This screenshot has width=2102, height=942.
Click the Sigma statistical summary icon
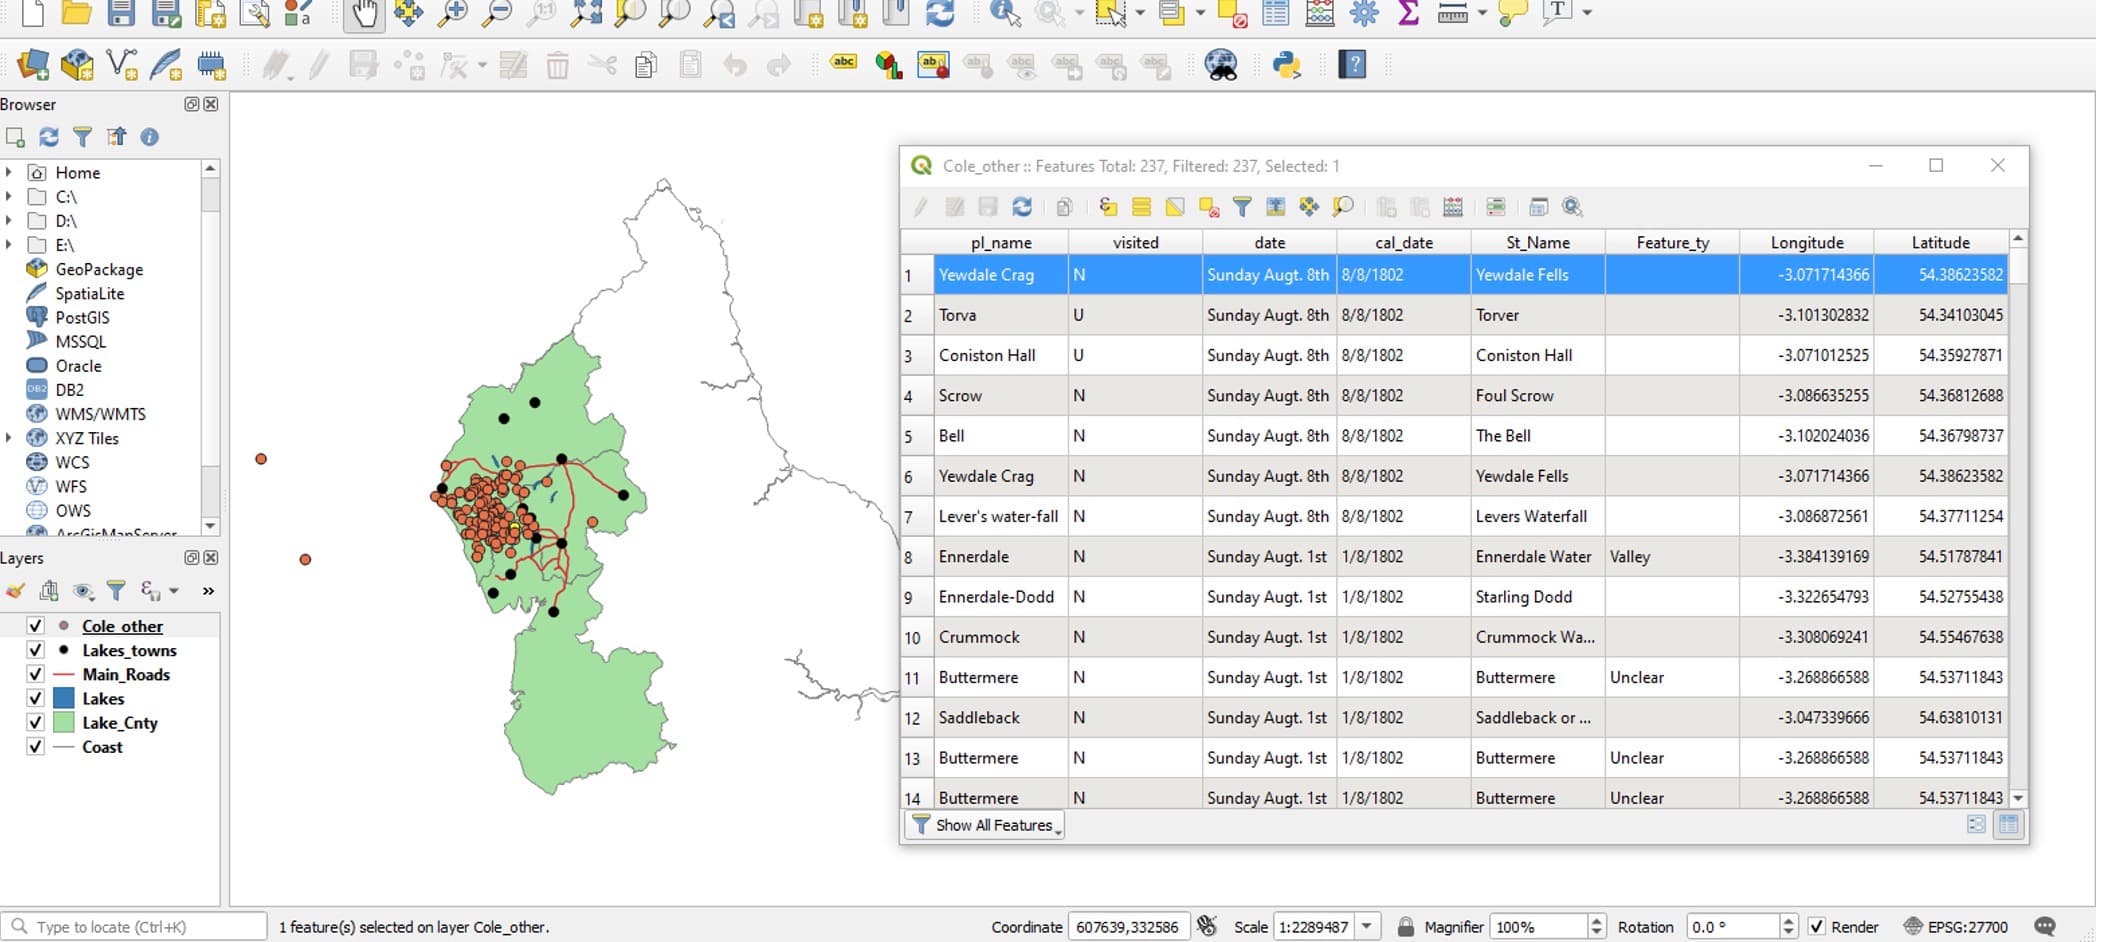[x=1408, y=13]
